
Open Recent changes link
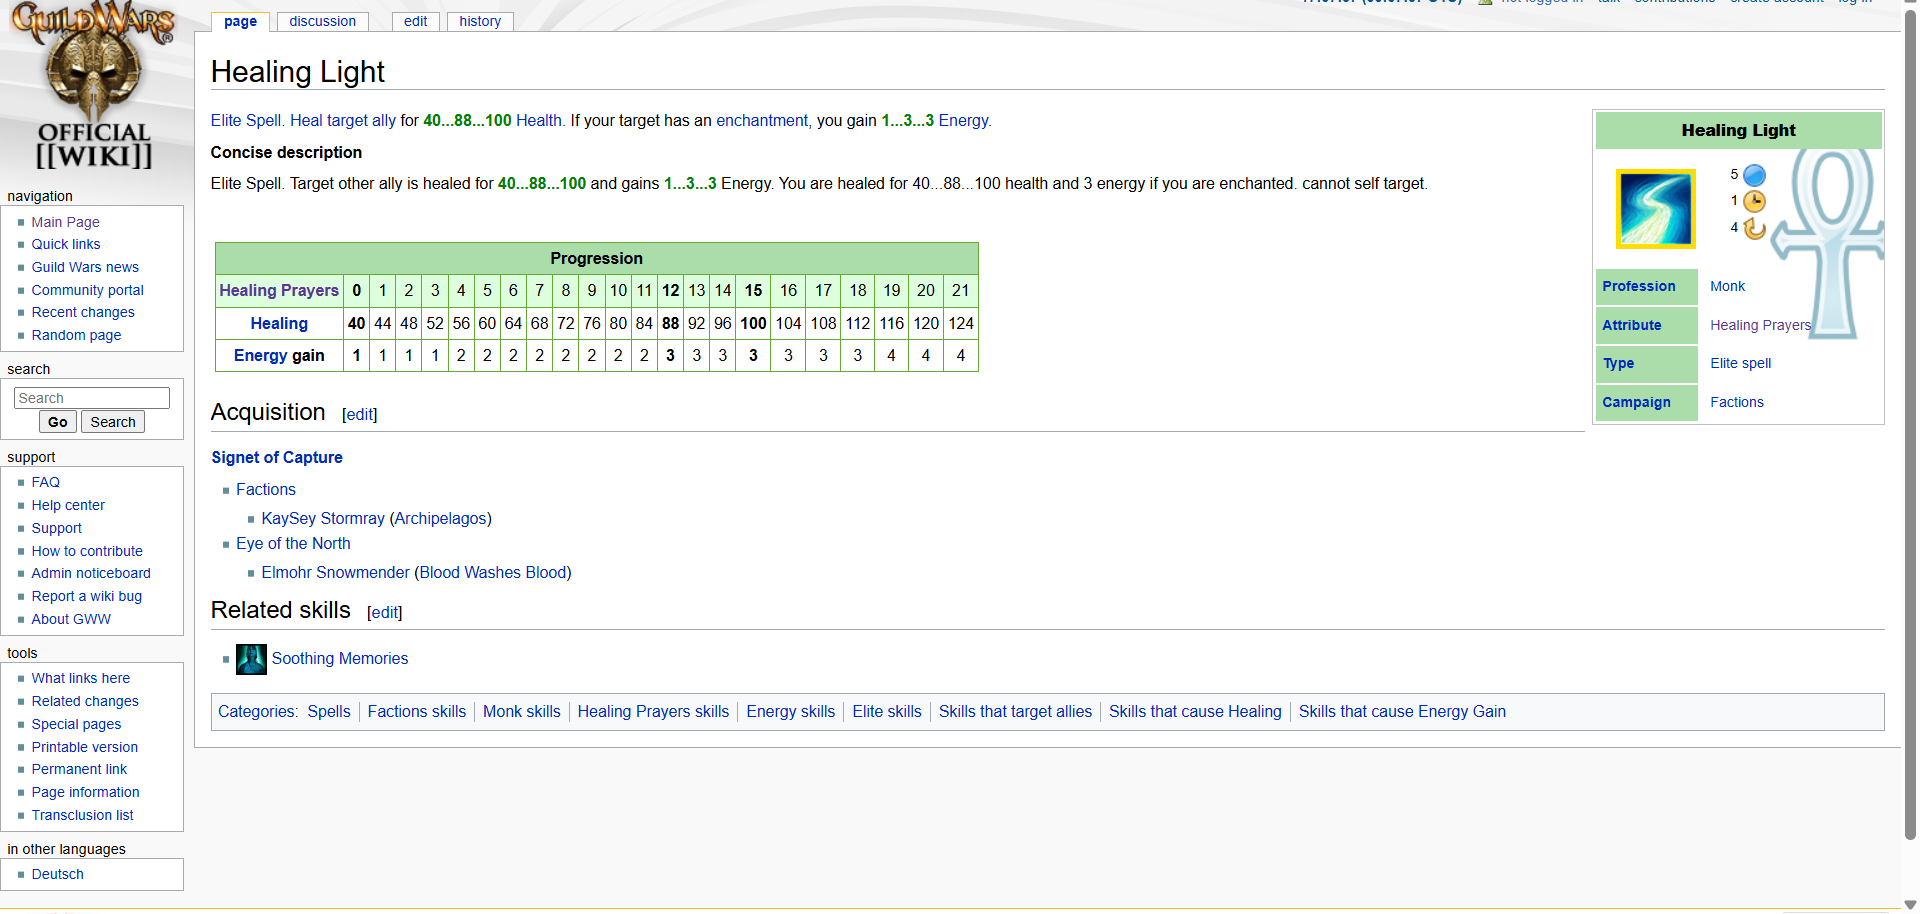point(83,312)
